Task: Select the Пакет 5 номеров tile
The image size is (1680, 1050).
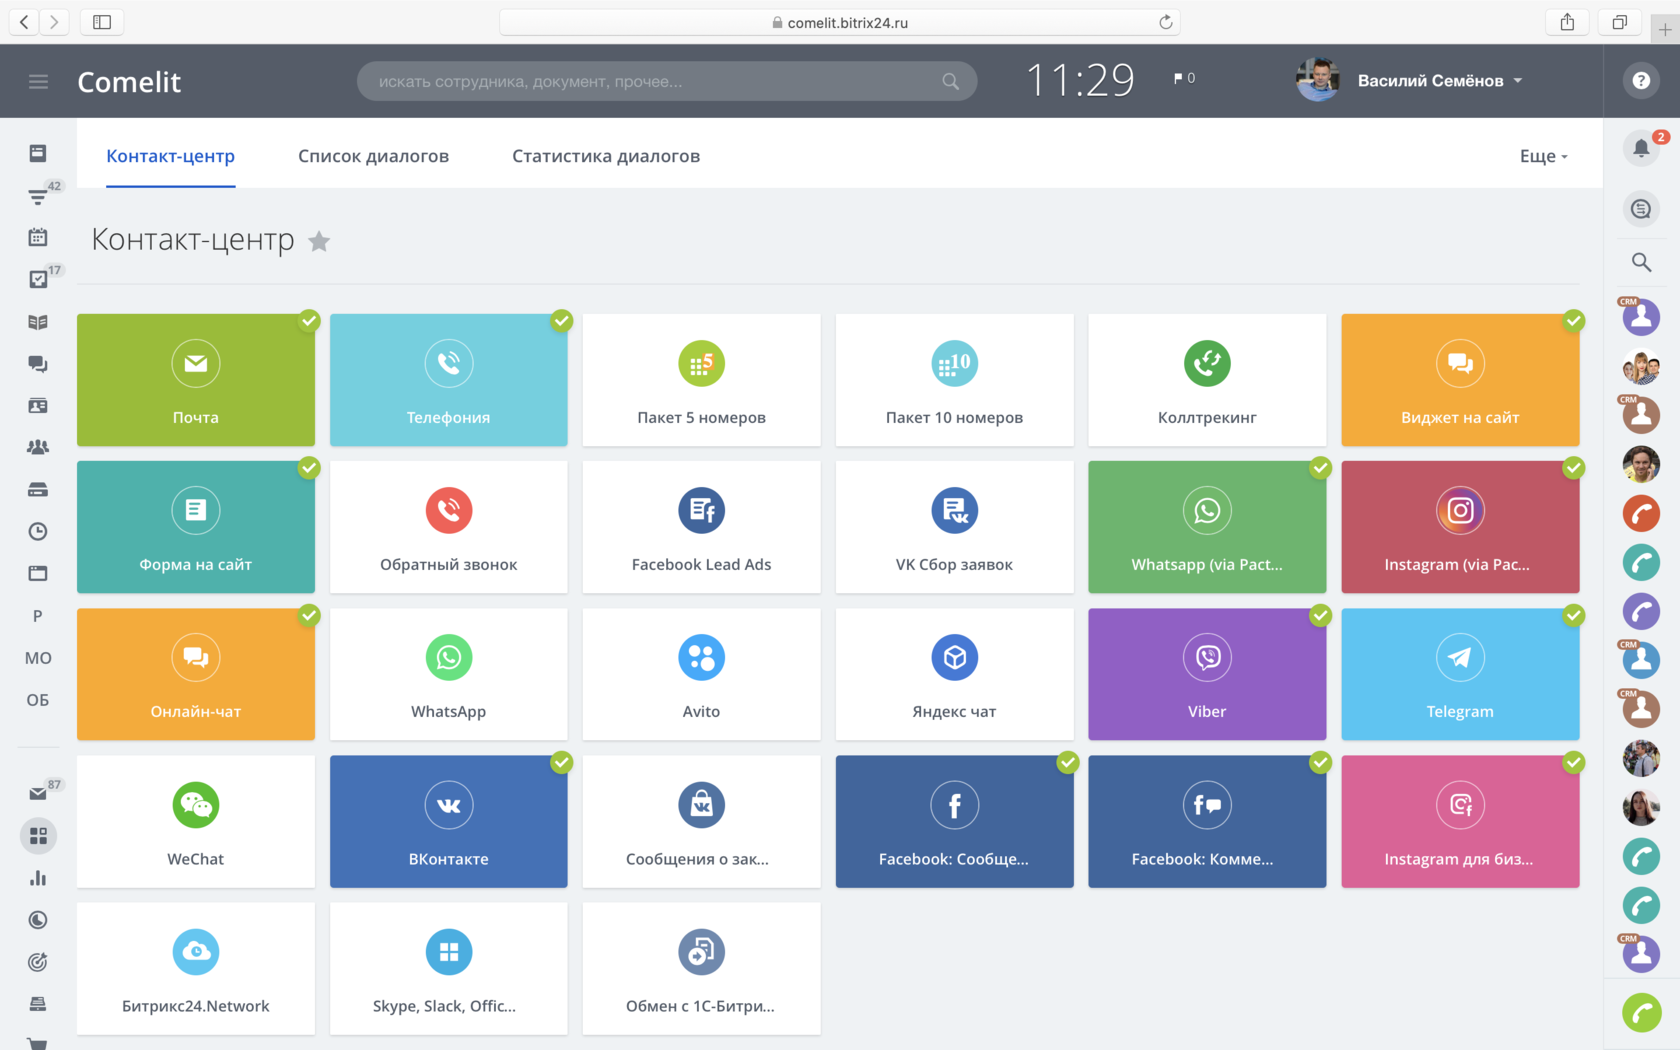Action: coord(702,380)
